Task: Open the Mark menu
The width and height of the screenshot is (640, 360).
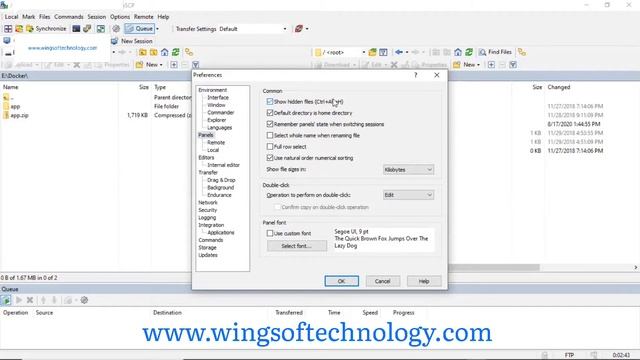Action: [29, 17]
